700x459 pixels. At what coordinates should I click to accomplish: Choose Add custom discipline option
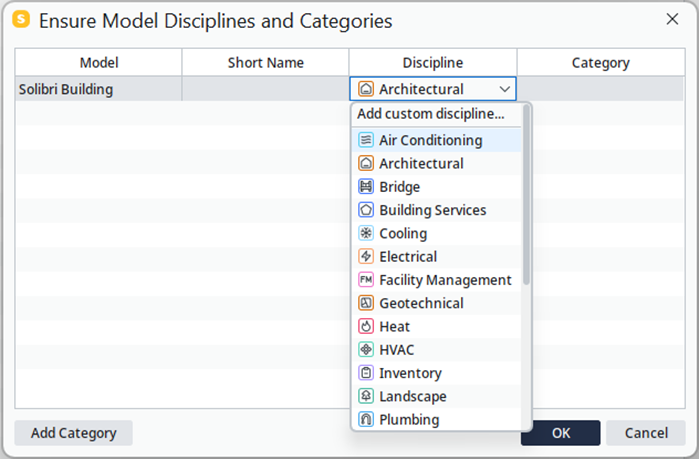[x=437, y=114]
